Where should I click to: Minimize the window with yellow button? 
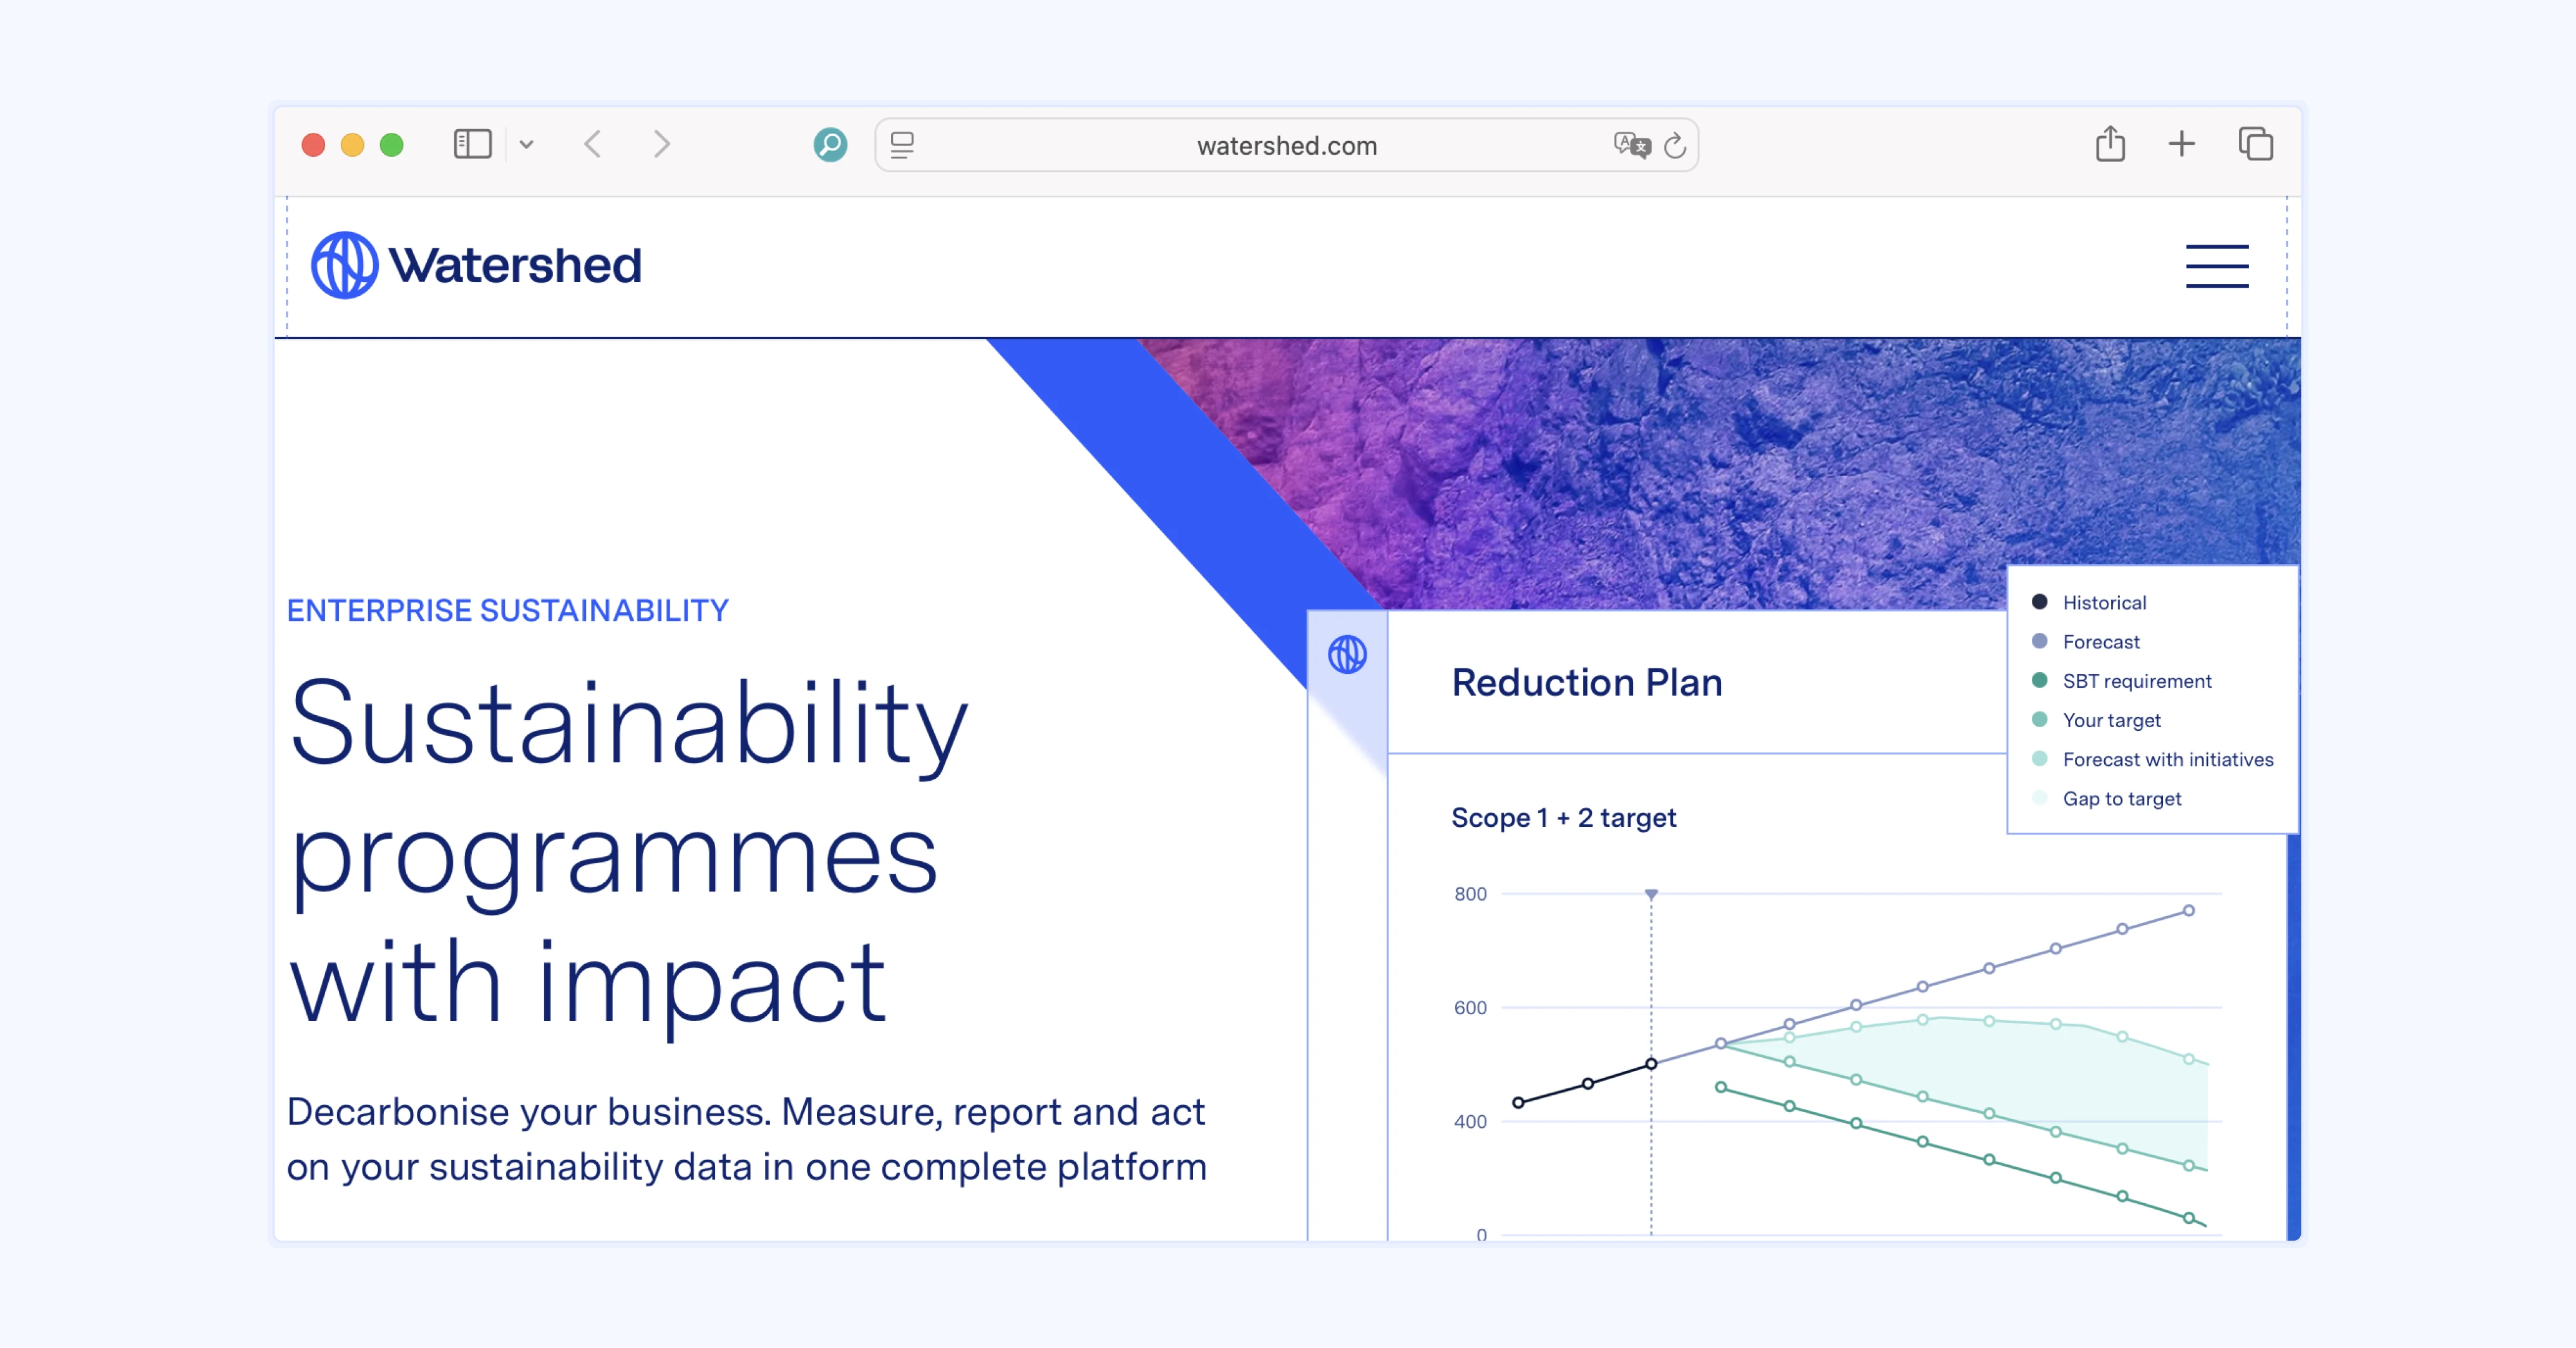(x=352, y=145)
